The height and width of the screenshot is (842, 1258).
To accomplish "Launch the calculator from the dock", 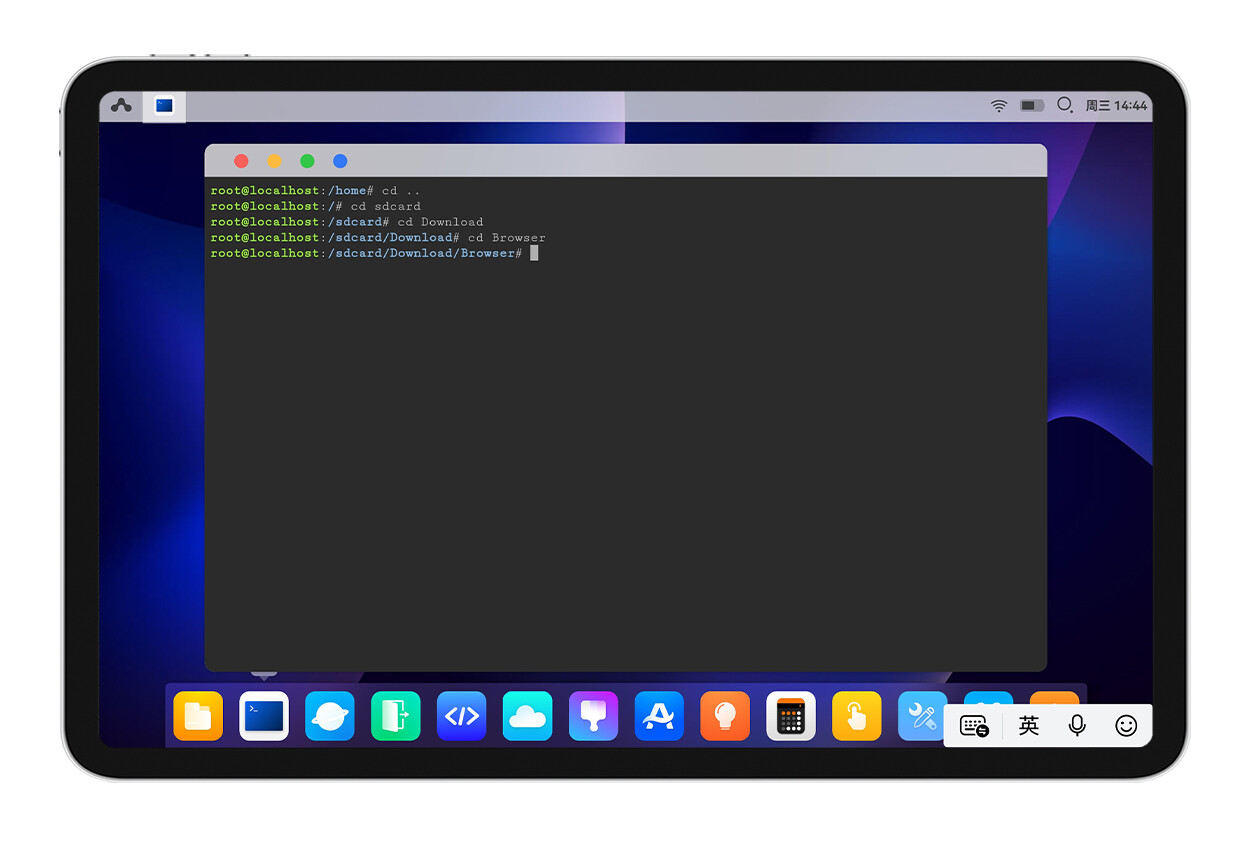I will click(791, 716).
